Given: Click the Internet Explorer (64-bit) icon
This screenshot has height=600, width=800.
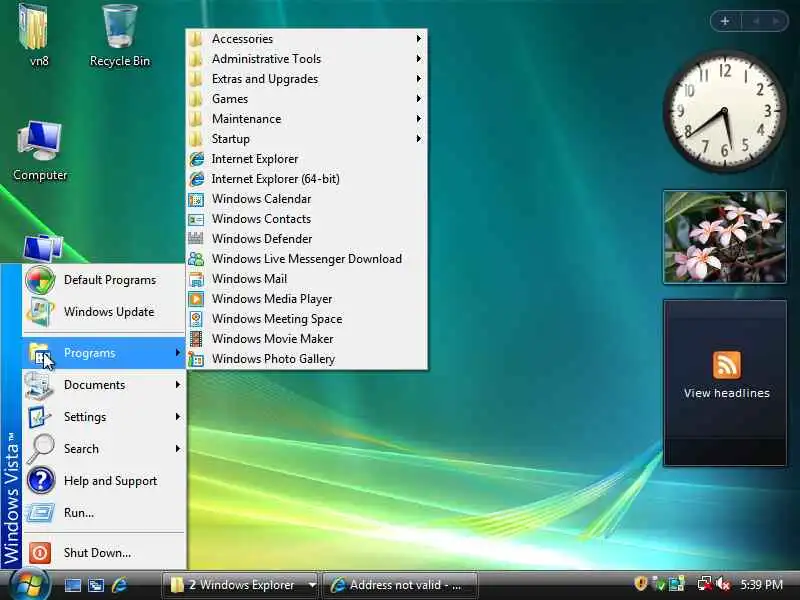Looking at the screenshot, I should (x=196, y=179).
